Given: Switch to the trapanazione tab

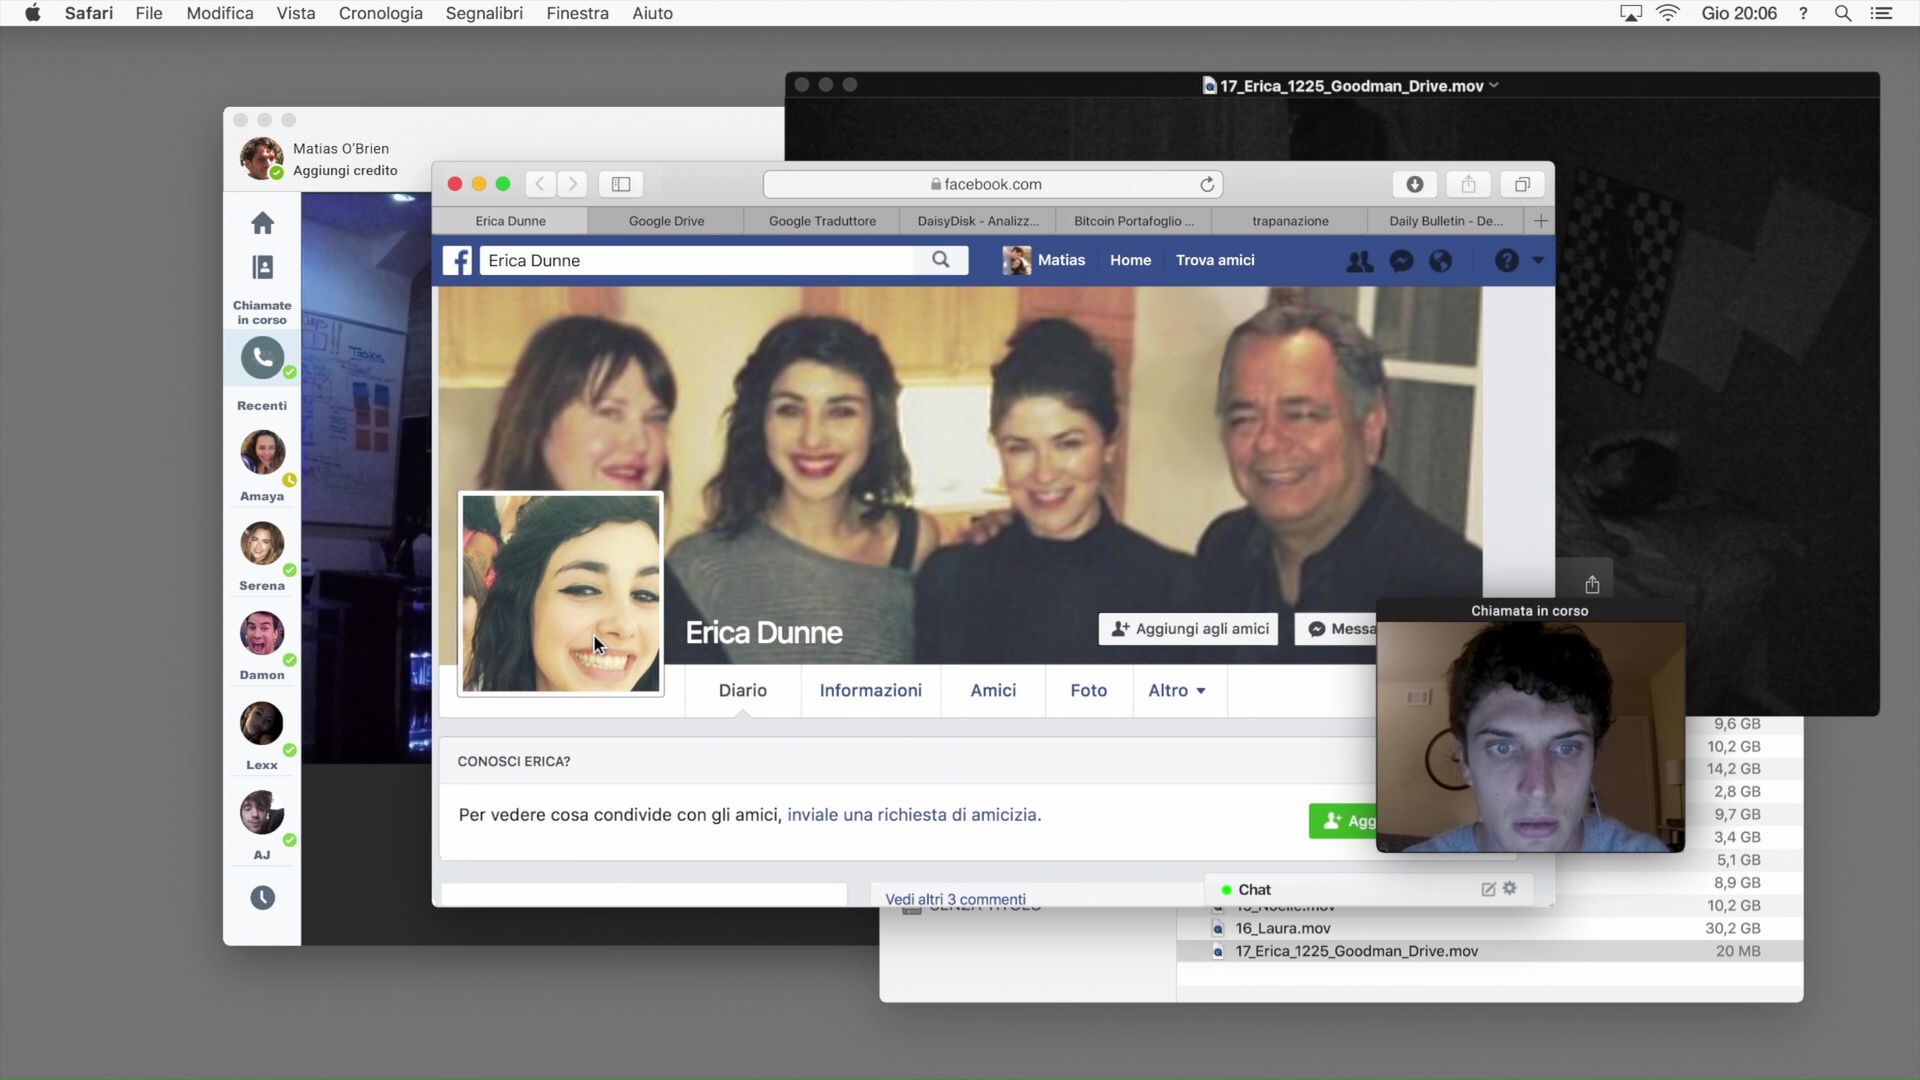Looking at the screenshot, I should (x=1290, y=221).
